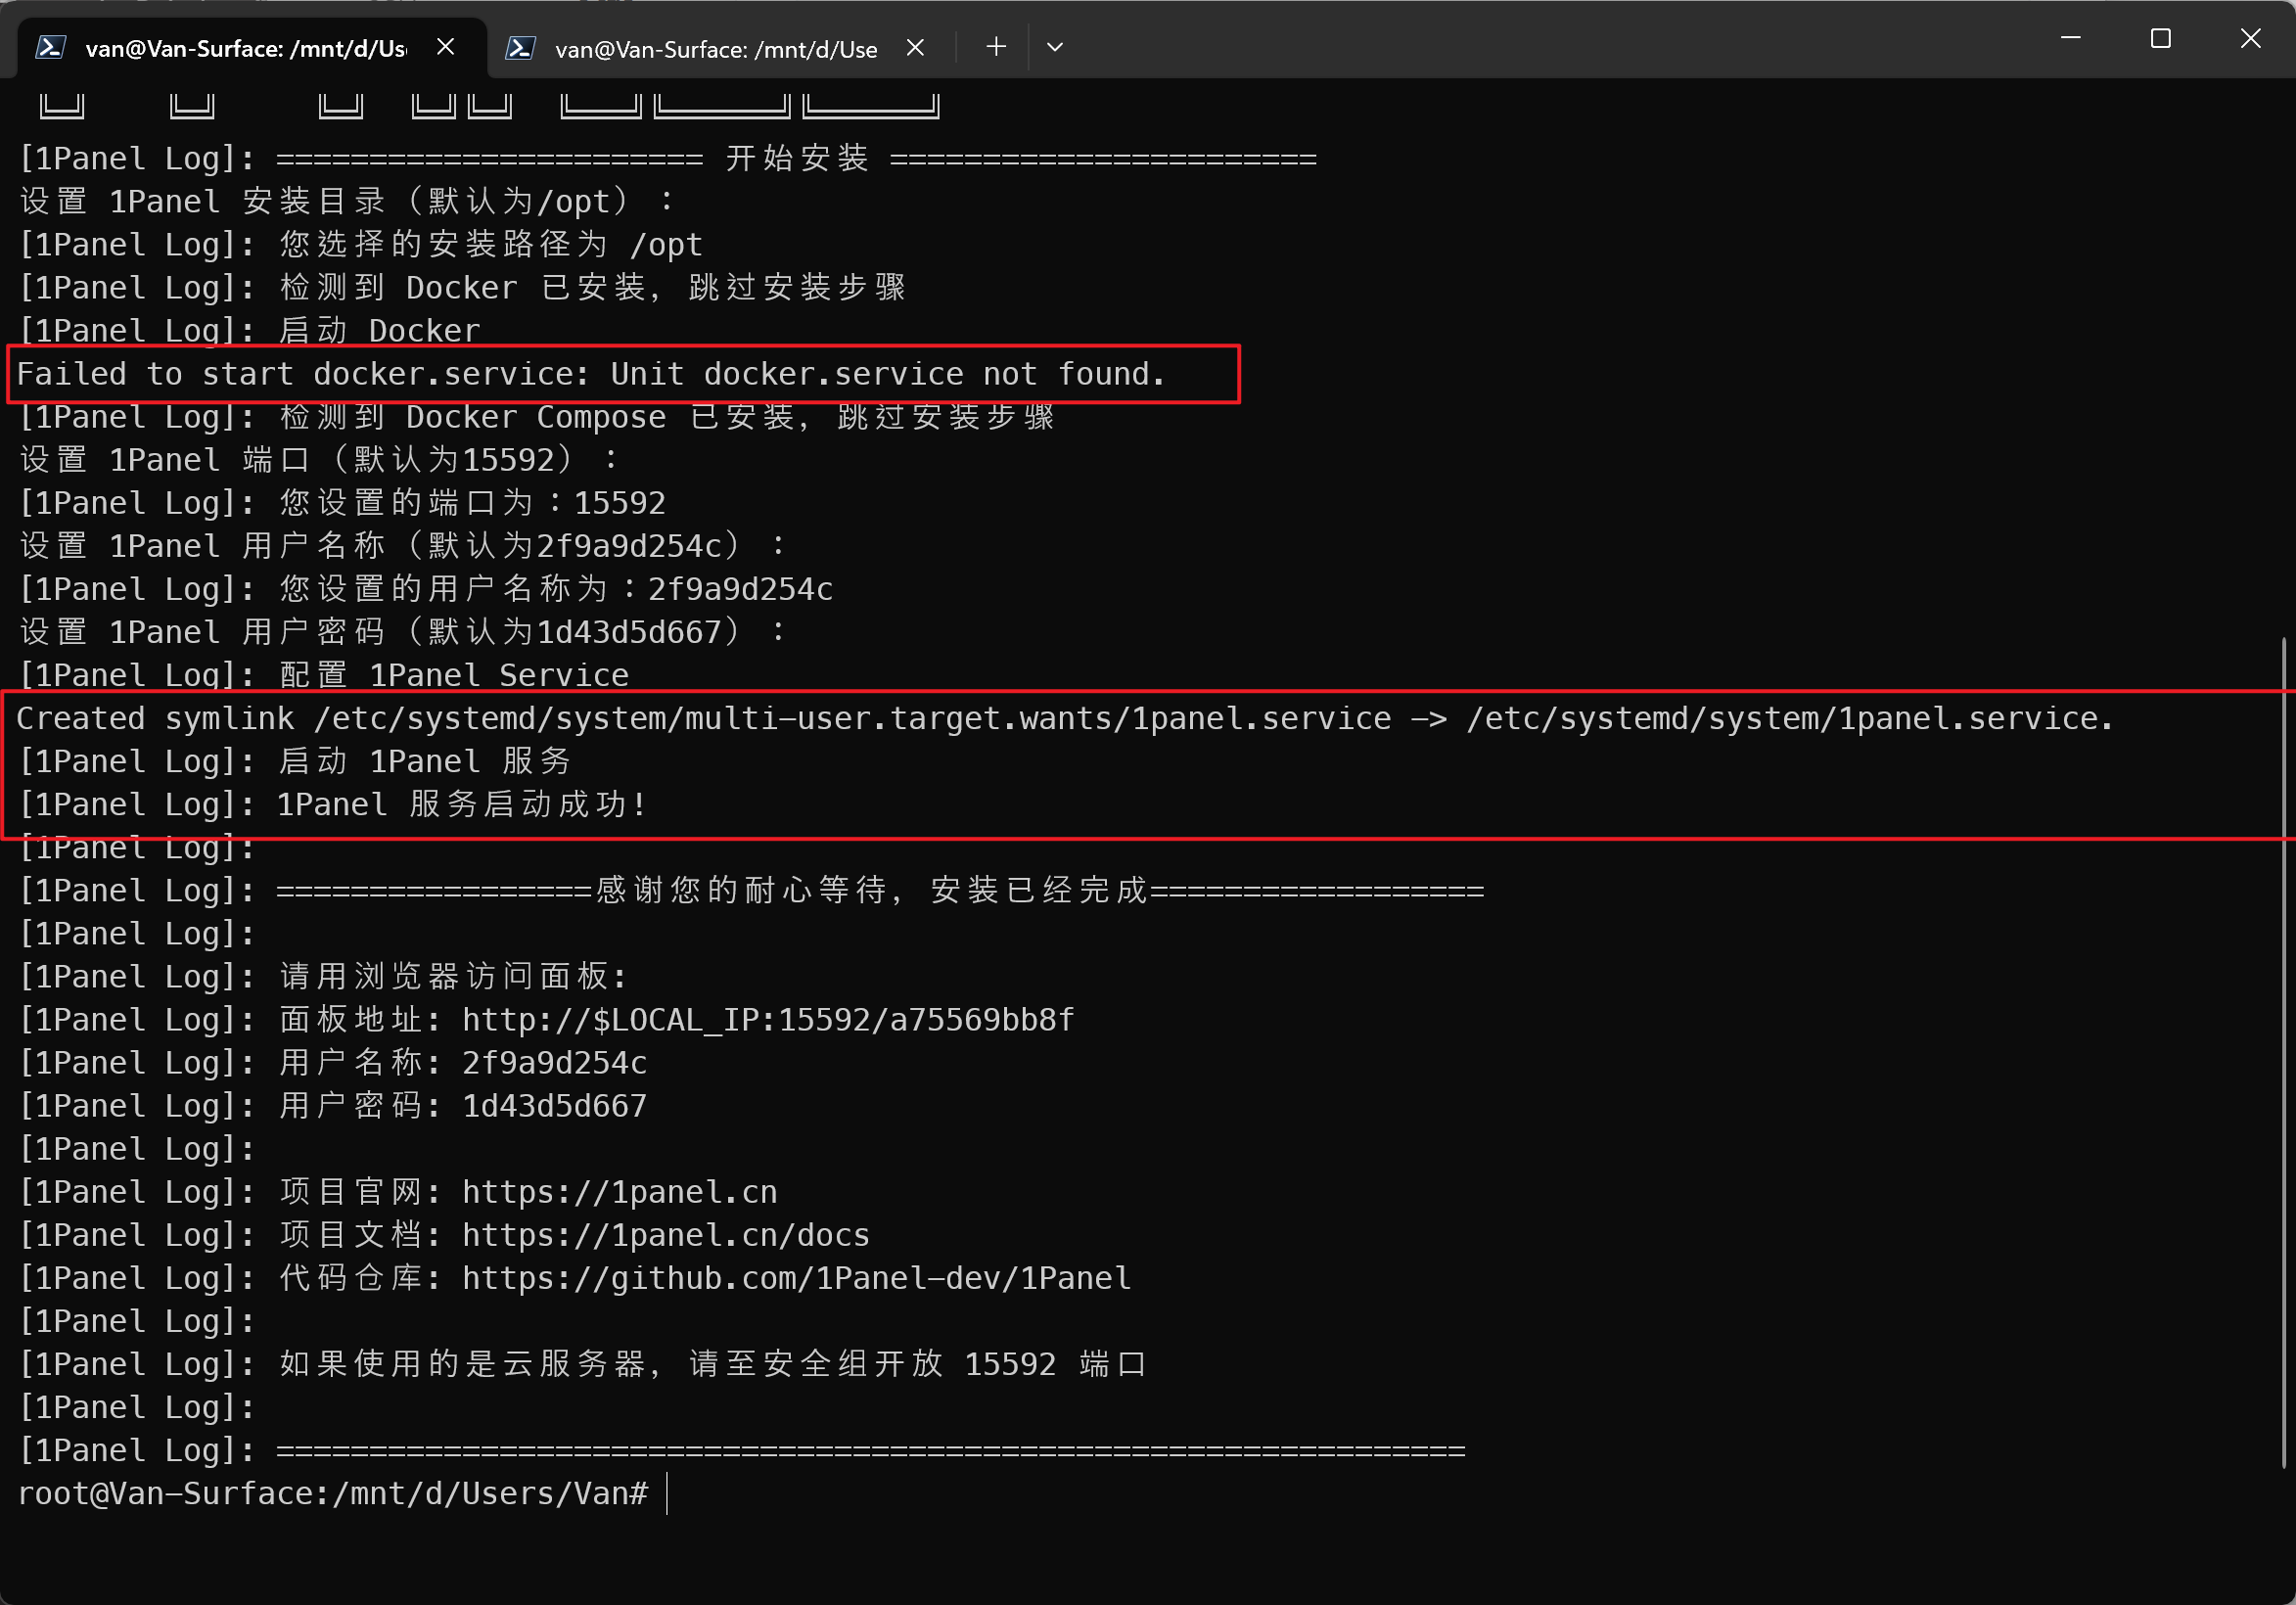Viewport: 2296px width, 1605px height.
Task: Restore the window with the restore button
Action: [x=2160, y=39]
